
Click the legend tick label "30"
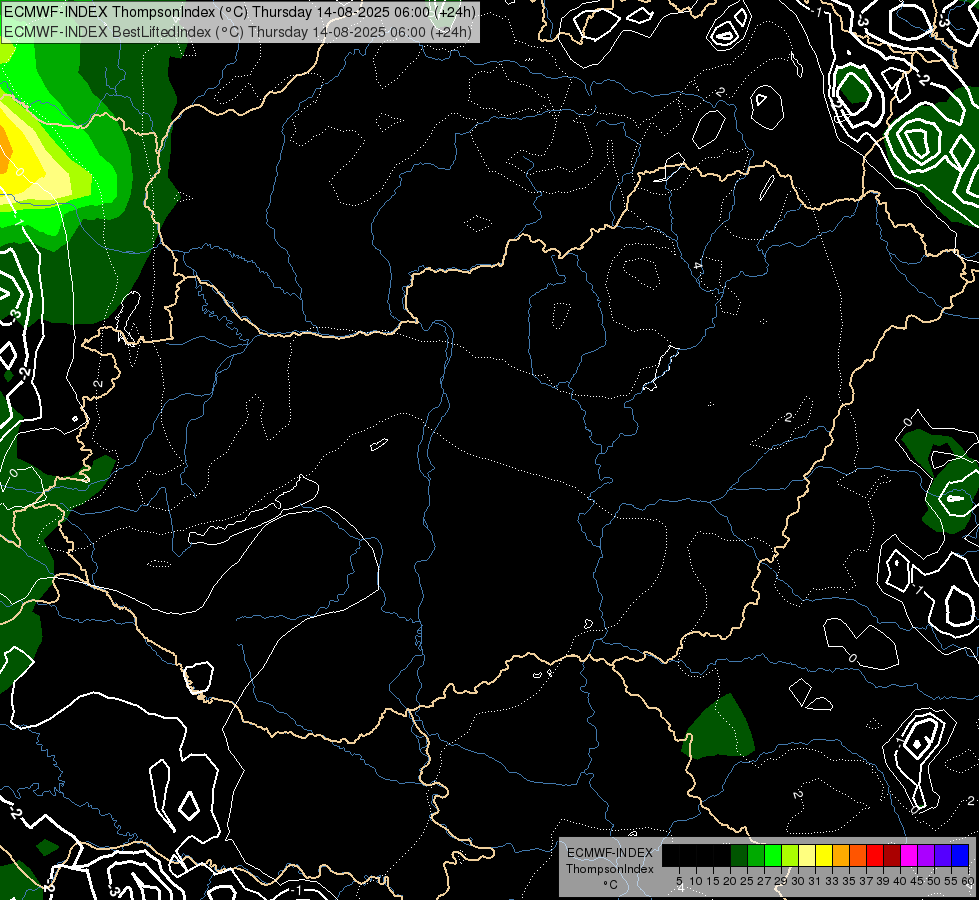tap(799, 881)
